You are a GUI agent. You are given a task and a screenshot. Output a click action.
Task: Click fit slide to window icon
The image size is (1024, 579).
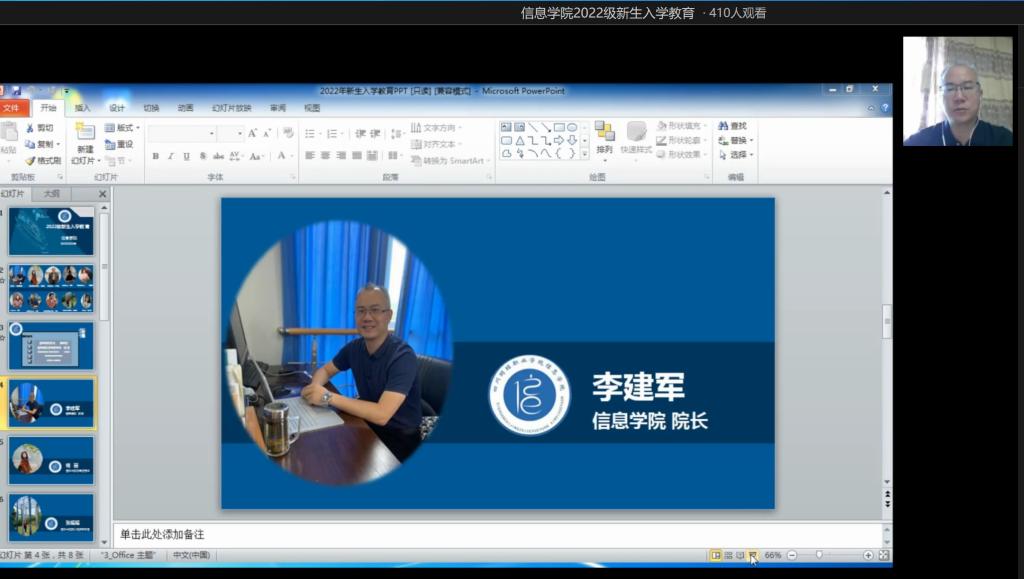point(884,555)
